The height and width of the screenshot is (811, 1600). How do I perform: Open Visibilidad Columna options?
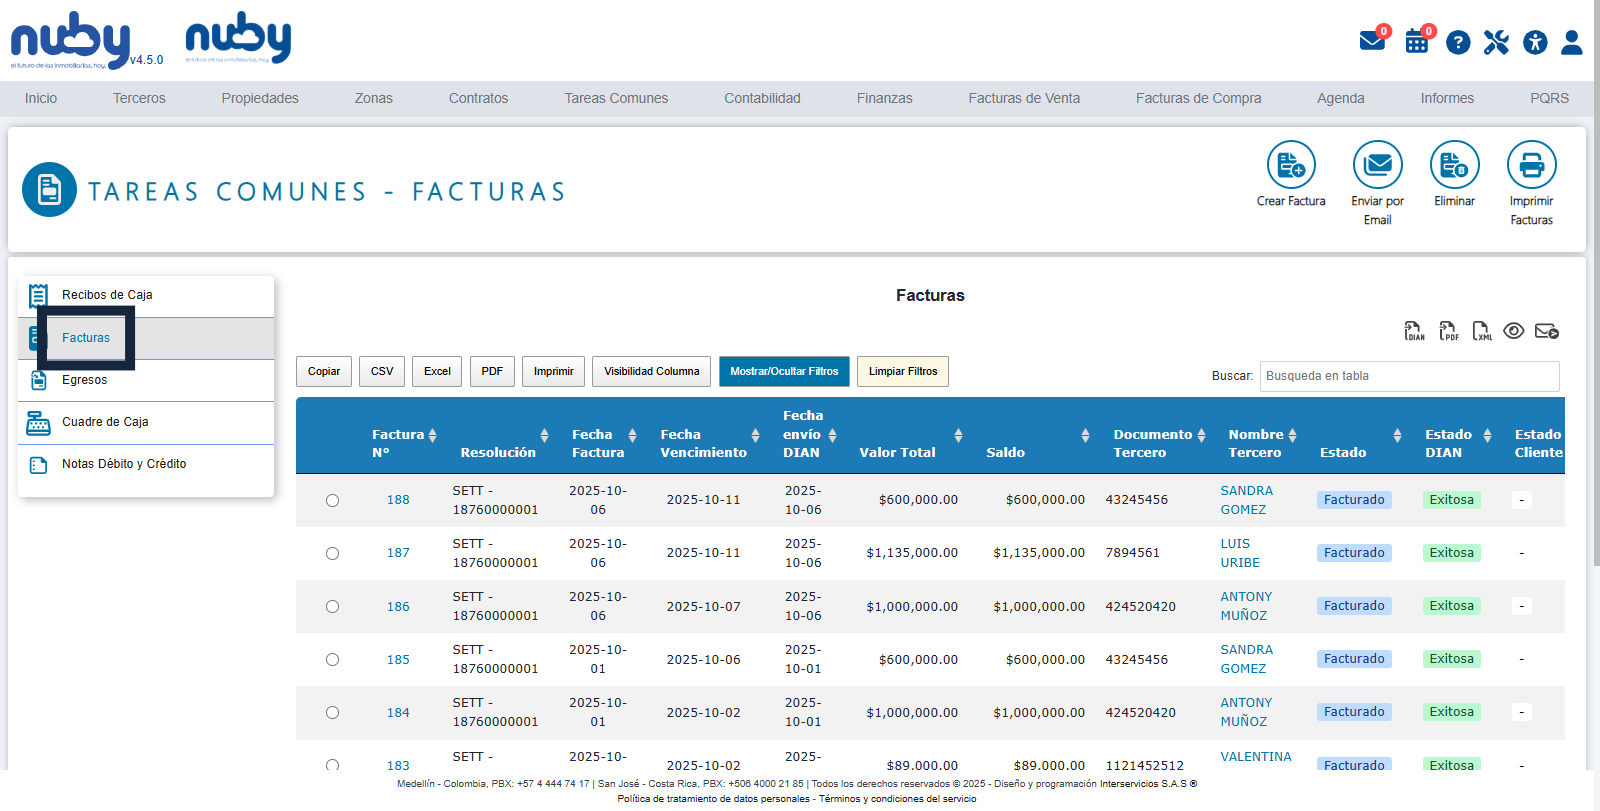tap(651, 371)
